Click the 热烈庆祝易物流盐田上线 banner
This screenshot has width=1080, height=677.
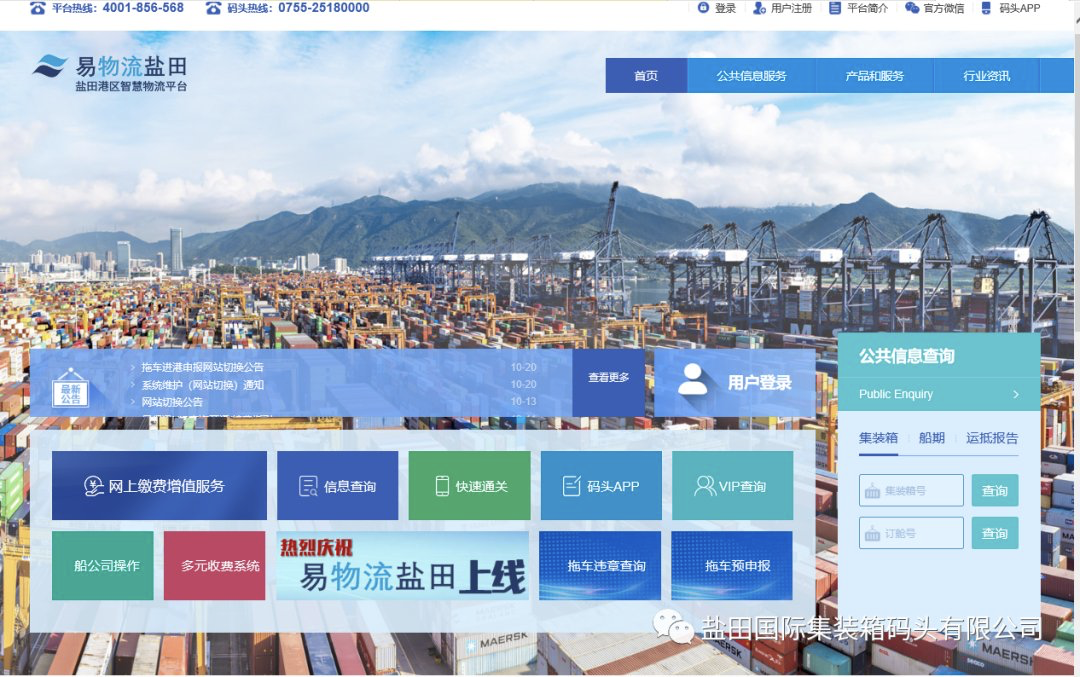tap(403, 565)
